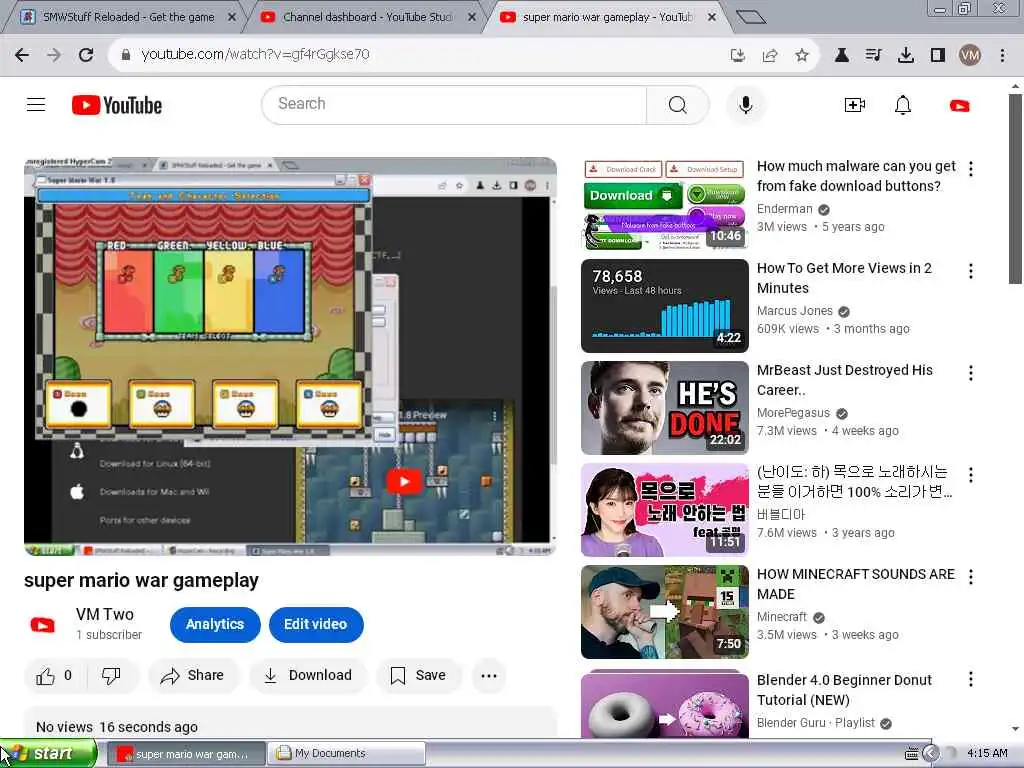1024x768 pixels.
Task: Open the Korean singing video thumbnail
Action: [x=665, y=510]
